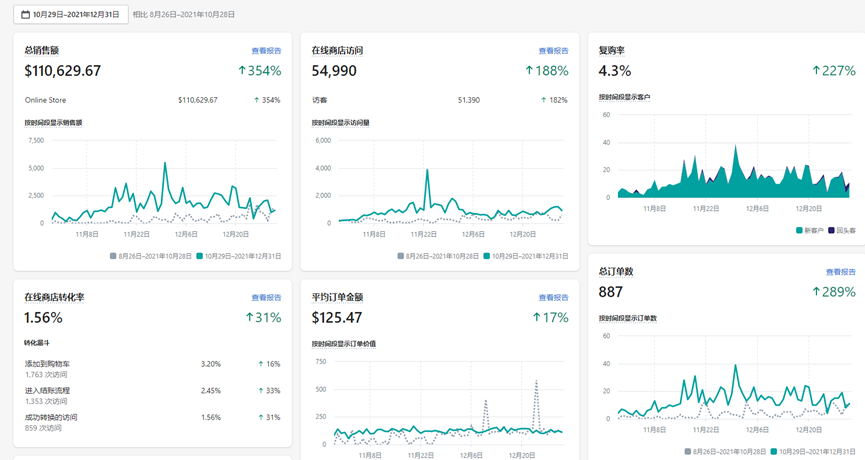
Task: Click the $125.47 average order value
Action: (x=337, y=318)
